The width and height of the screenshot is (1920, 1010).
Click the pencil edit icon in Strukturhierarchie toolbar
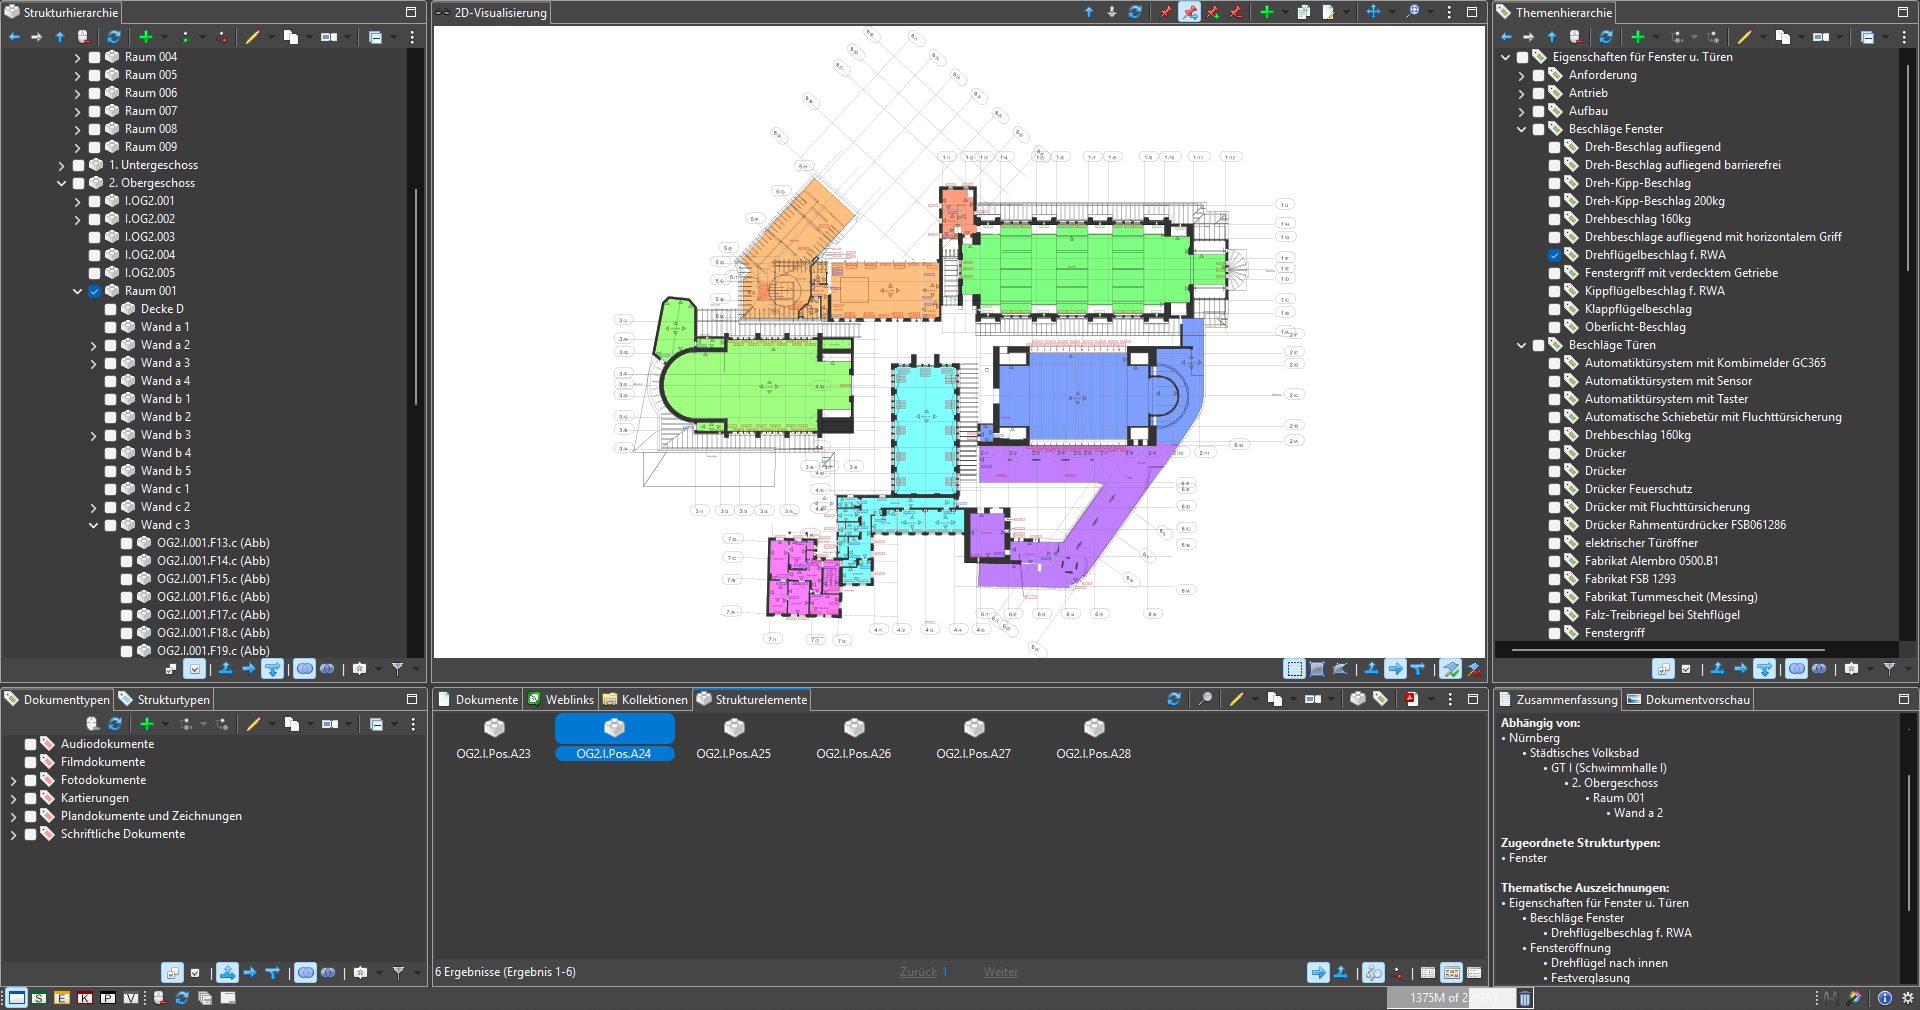point(253,37)
